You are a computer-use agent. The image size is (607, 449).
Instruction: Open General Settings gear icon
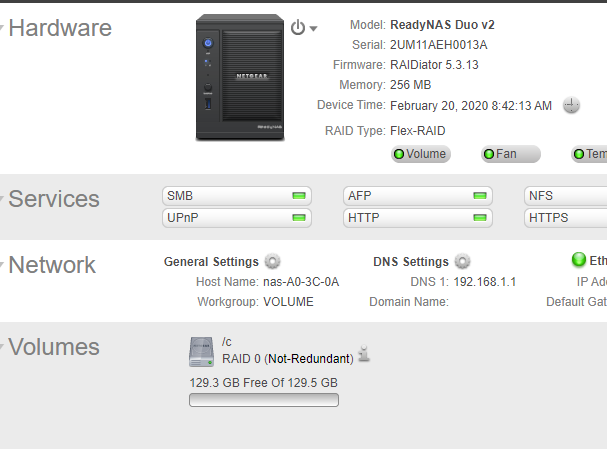tap(272, 261)
